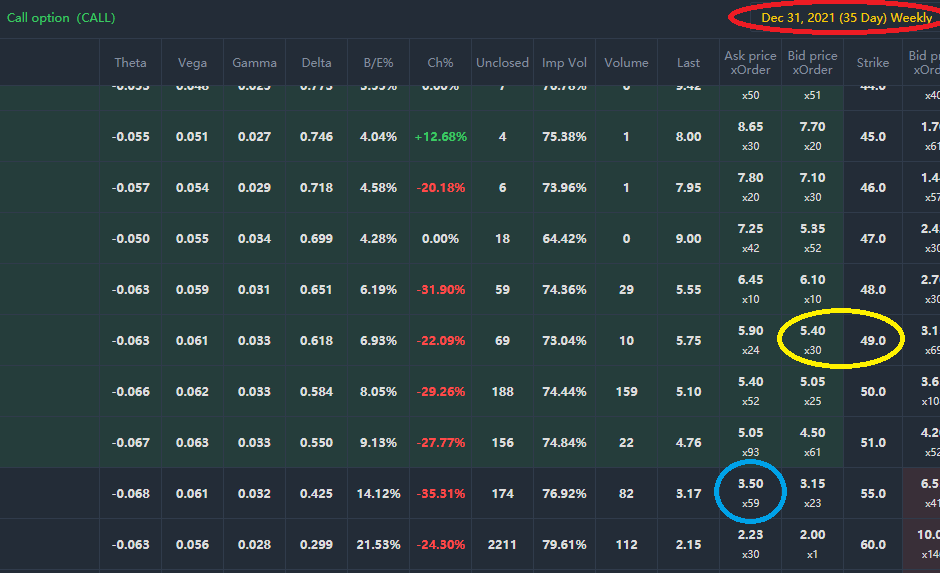940x573 pixels.
Task: Click bid price 5.40 x30
Action: click(x=812, y=340)
